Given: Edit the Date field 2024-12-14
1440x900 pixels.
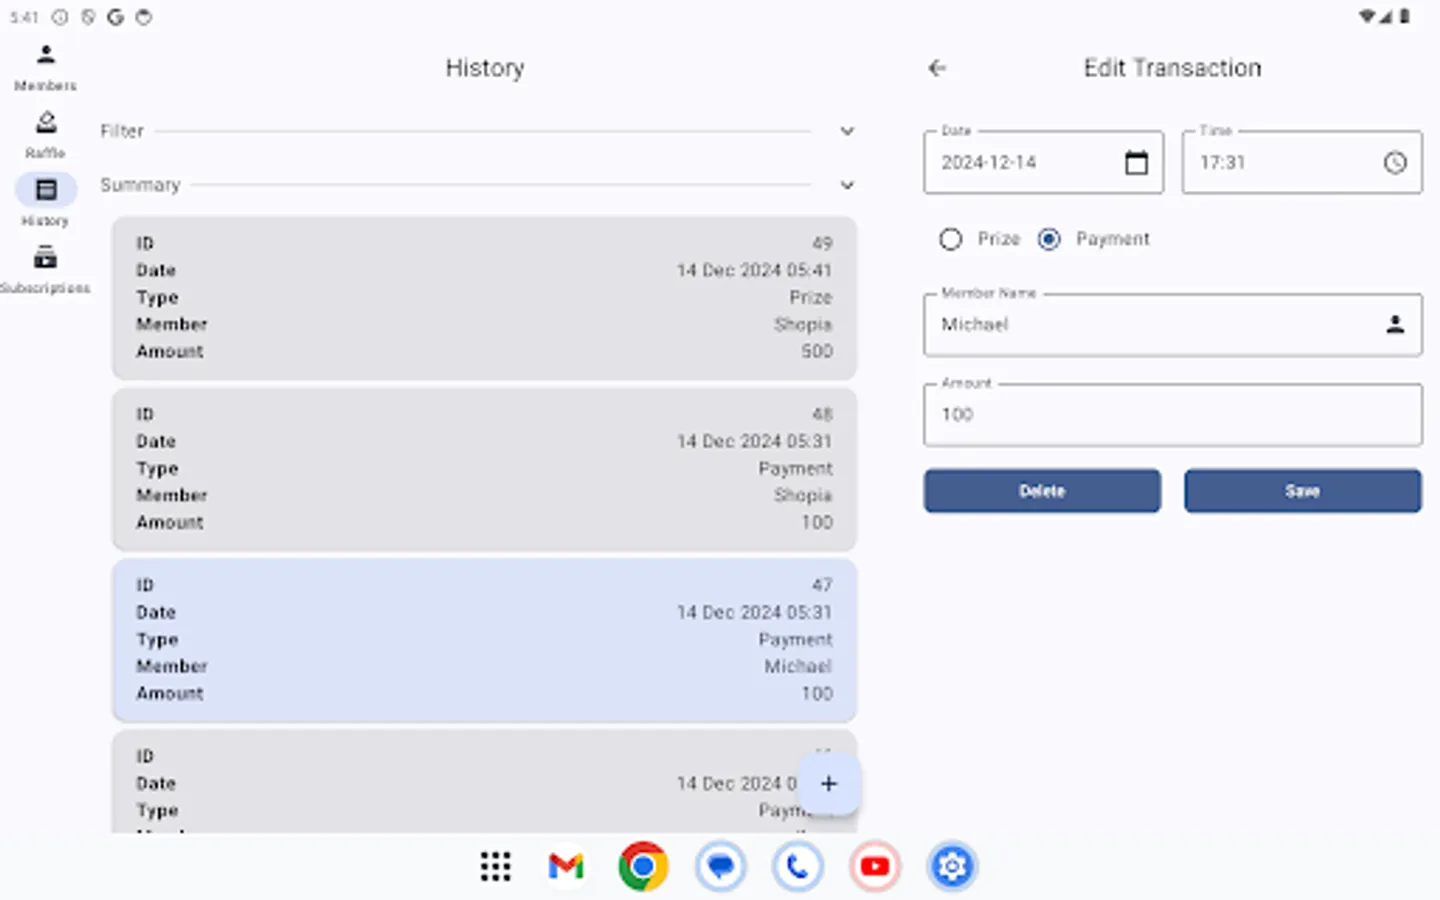Looking at the screenshot, I should coord(1043,162).
